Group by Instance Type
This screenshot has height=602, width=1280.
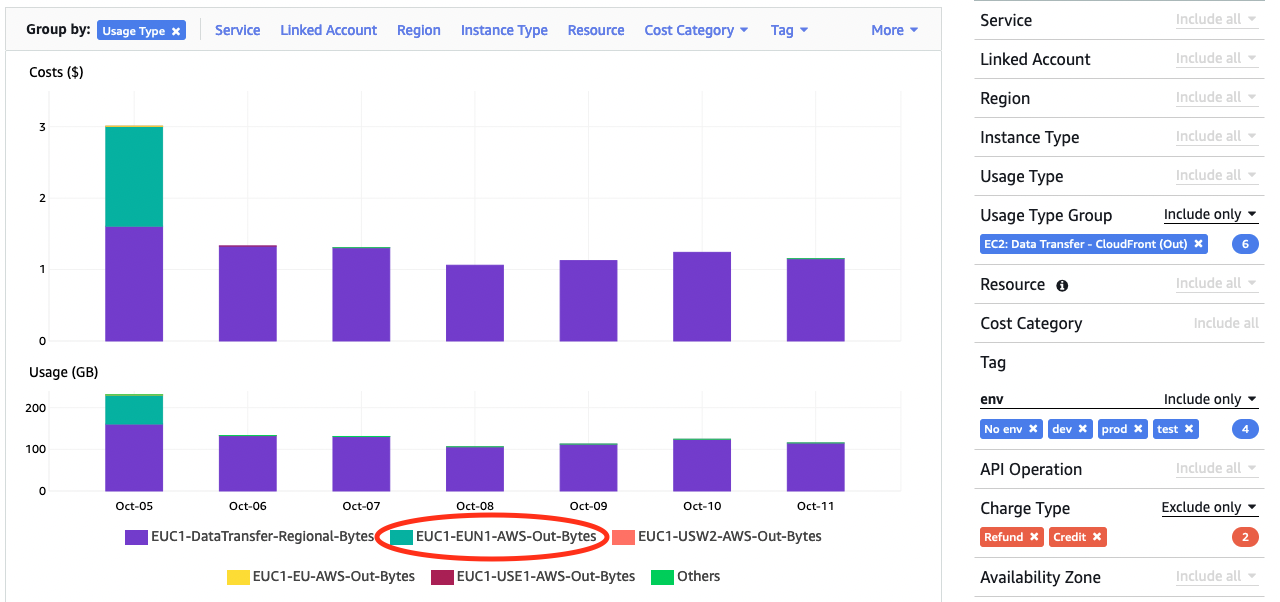[504, 30]
